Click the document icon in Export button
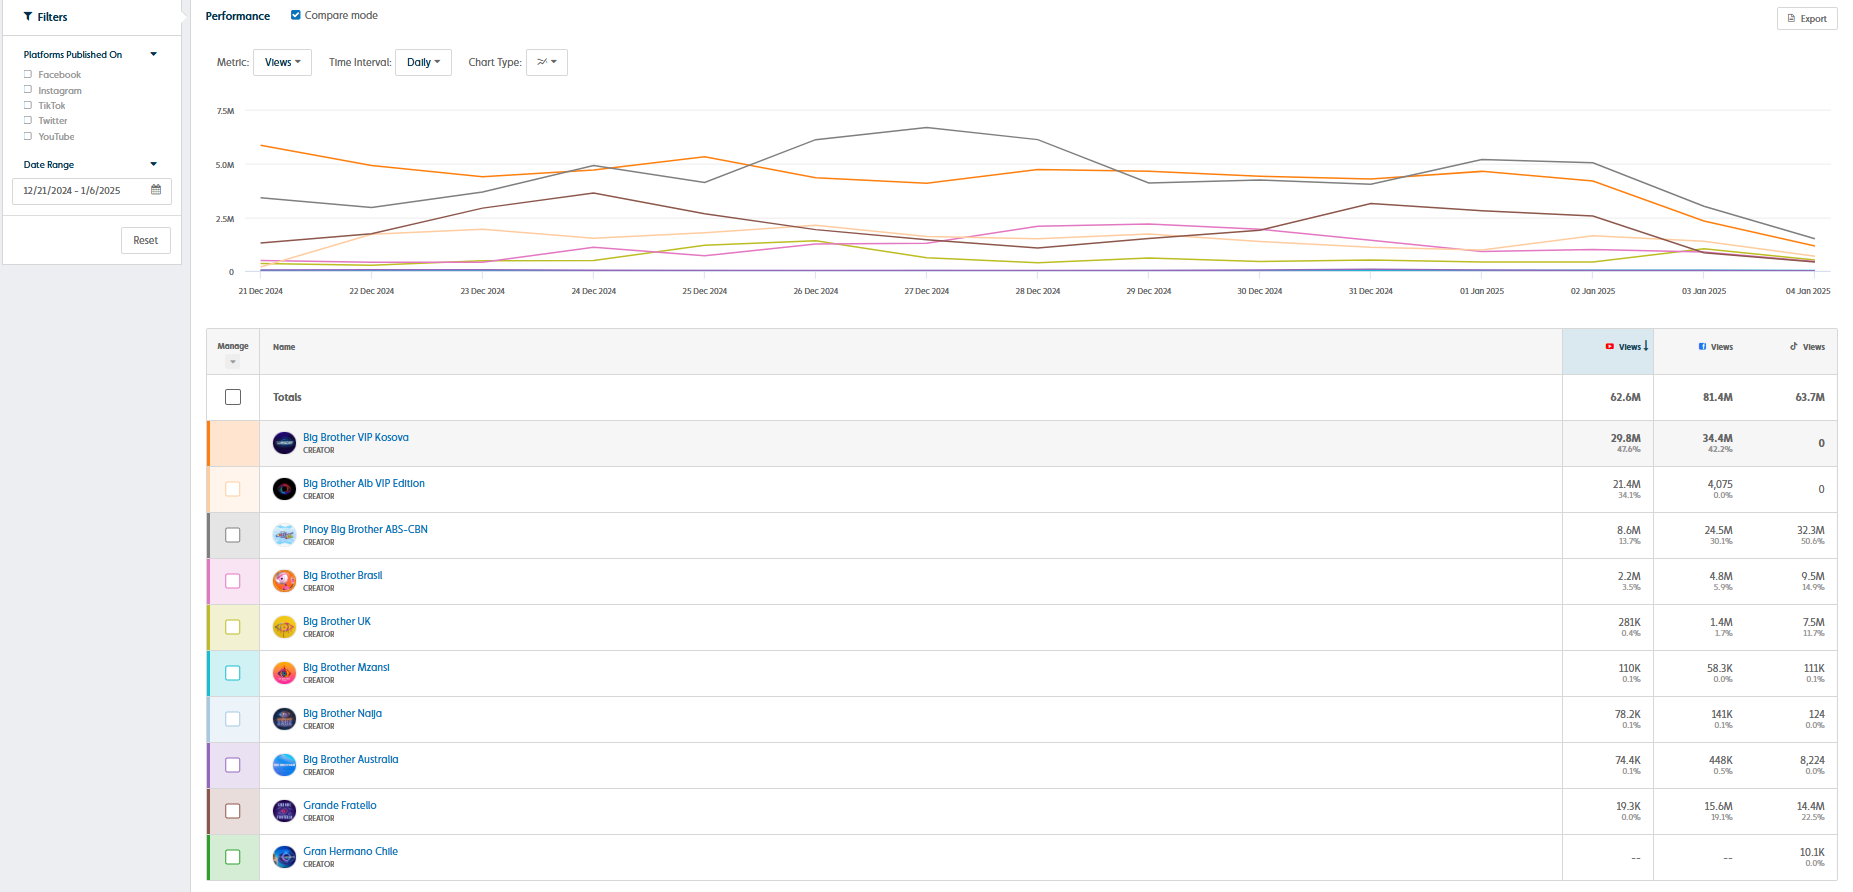The width and height of the screenshot is (1853, 892). click(1791, 18)
